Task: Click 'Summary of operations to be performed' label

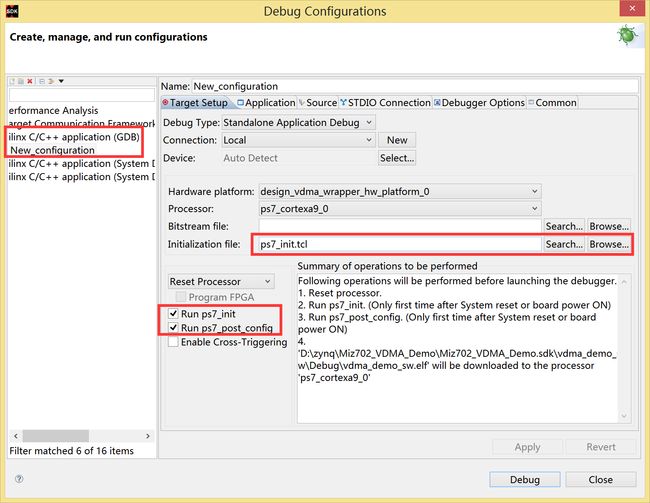Action: point(387,266)
